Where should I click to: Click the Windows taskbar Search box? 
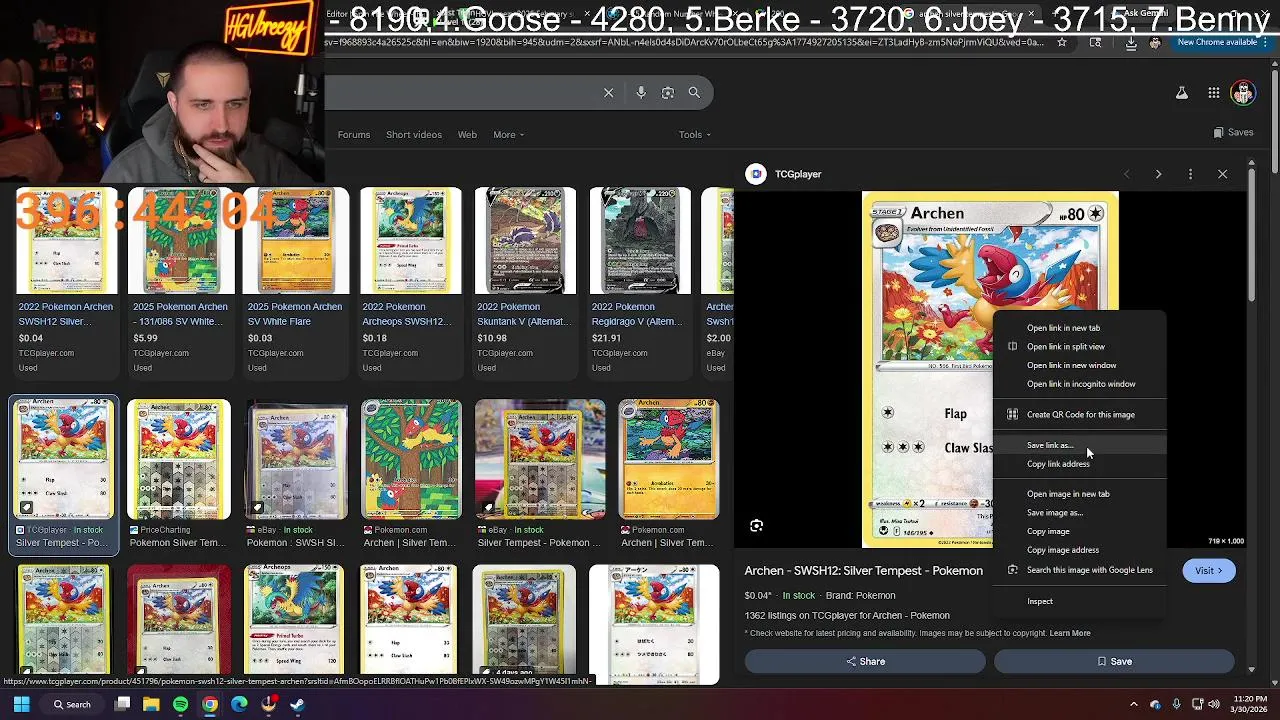click(74, 704)
